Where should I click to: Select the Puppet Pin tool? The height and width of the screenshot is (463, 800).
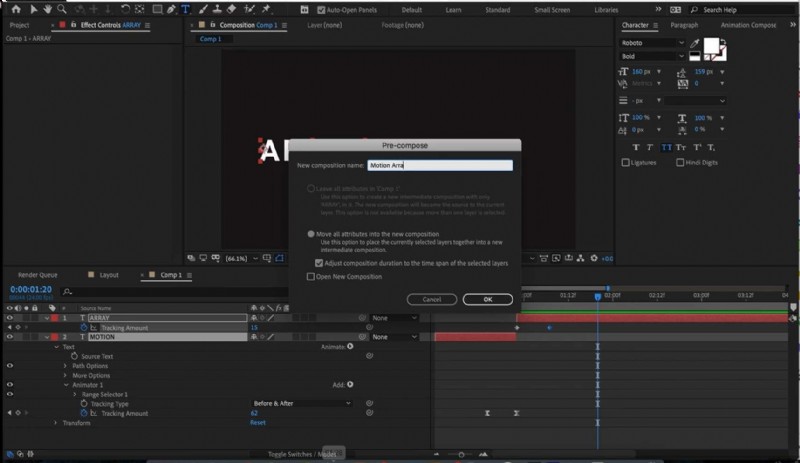266,9
